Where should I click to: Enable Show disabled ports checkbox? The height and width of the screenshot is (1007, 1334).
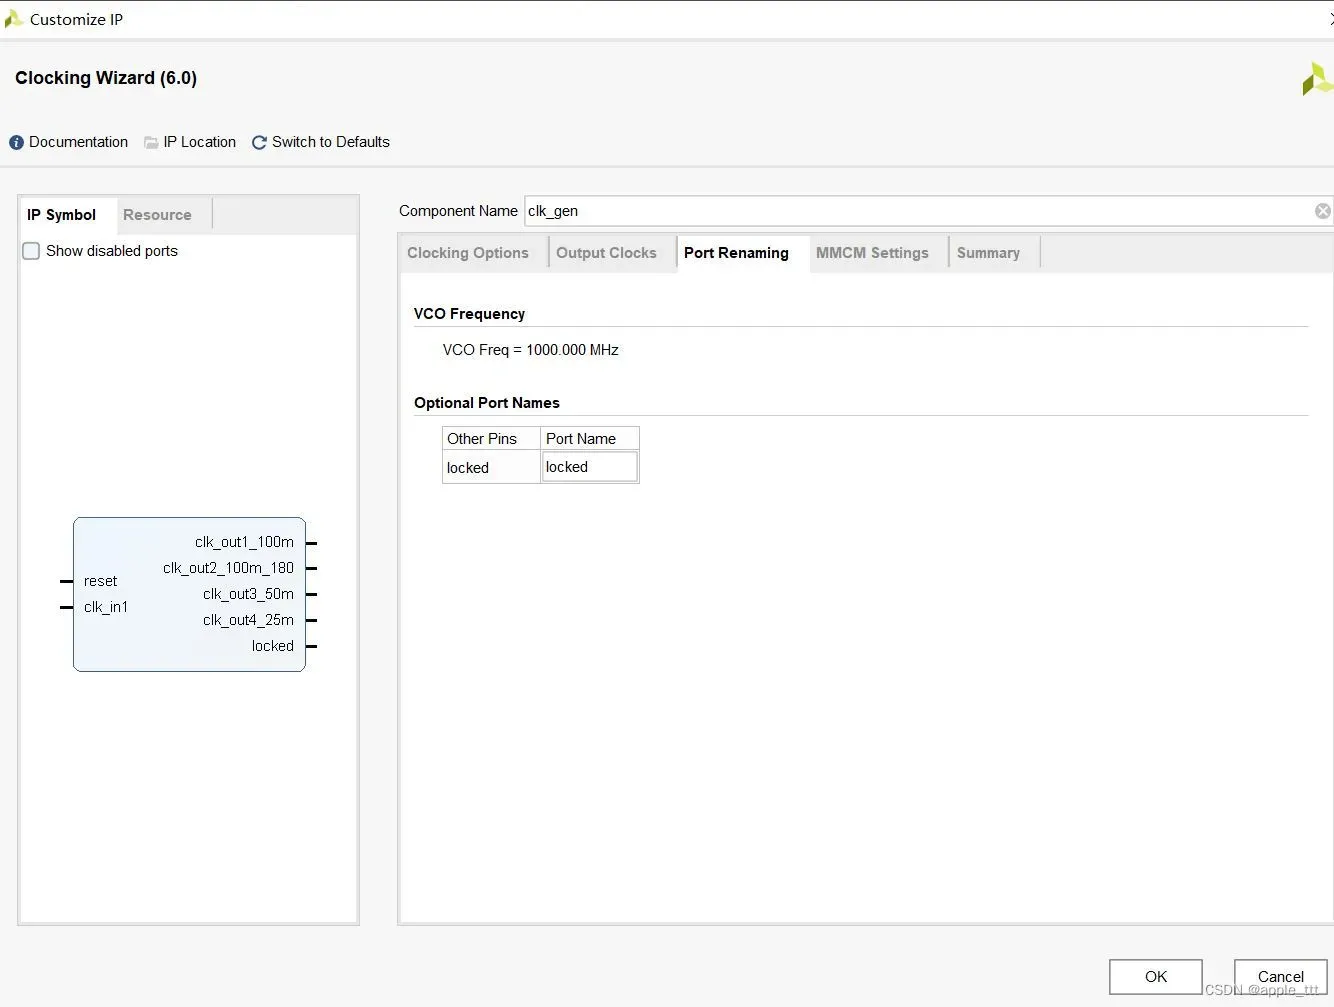click(x=31, y=251)
